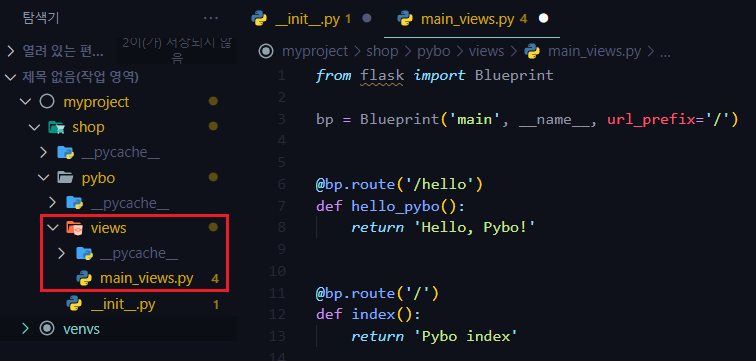Select the main_views.py editor tab
This screenshot has height=361, width=756.
click(472, 19)
